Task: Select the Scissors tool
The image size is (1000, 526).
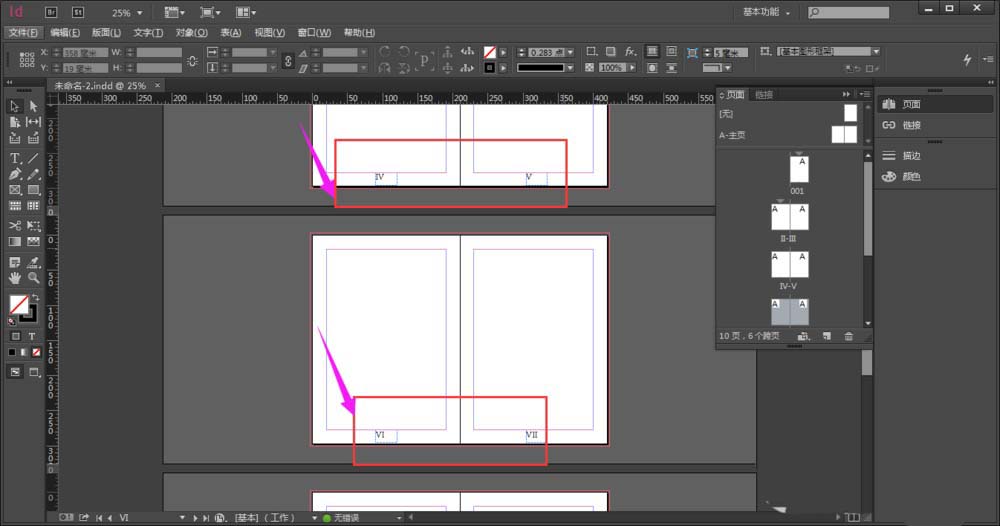Action: 15,226
